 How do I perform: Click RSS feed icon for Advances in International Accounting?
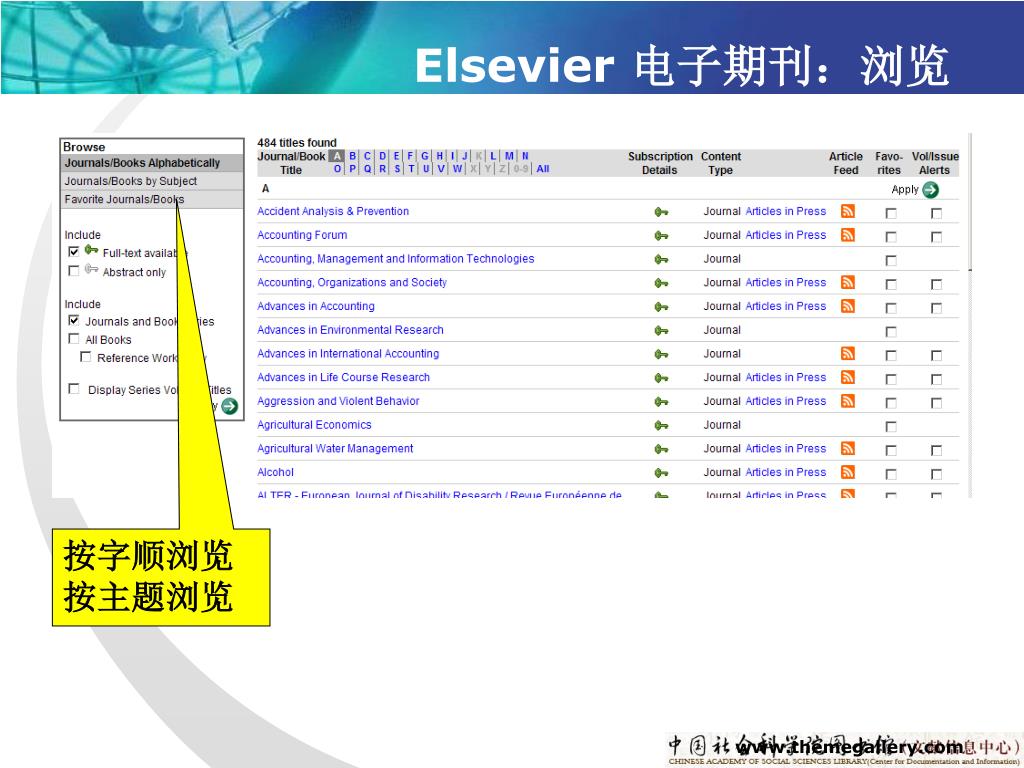pos(848,353)
